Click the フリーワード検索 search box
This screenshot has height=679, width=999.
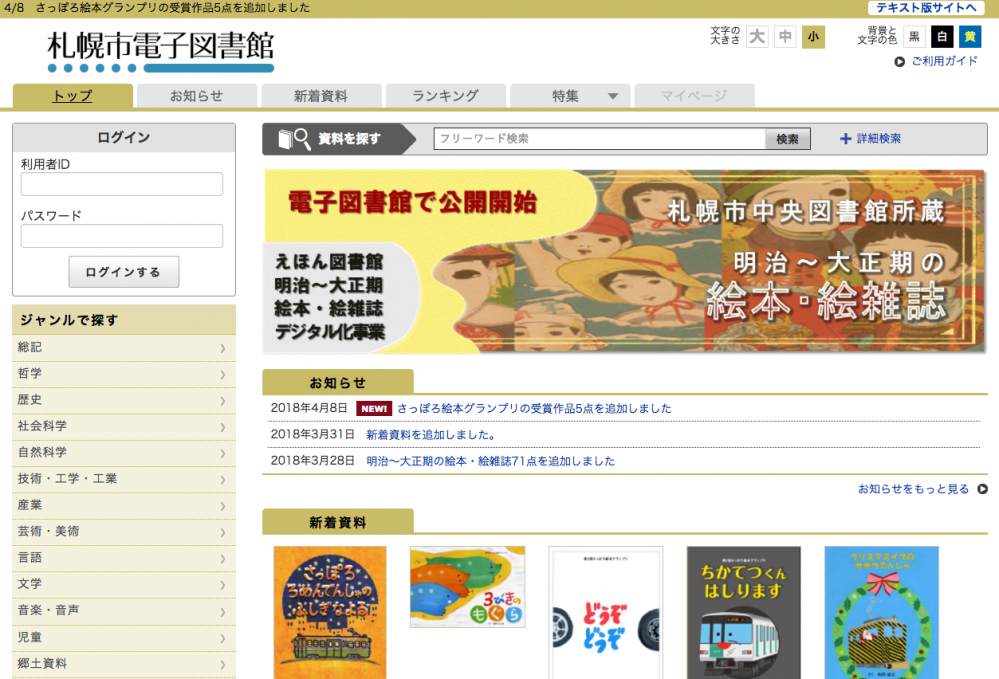[600, 139]
